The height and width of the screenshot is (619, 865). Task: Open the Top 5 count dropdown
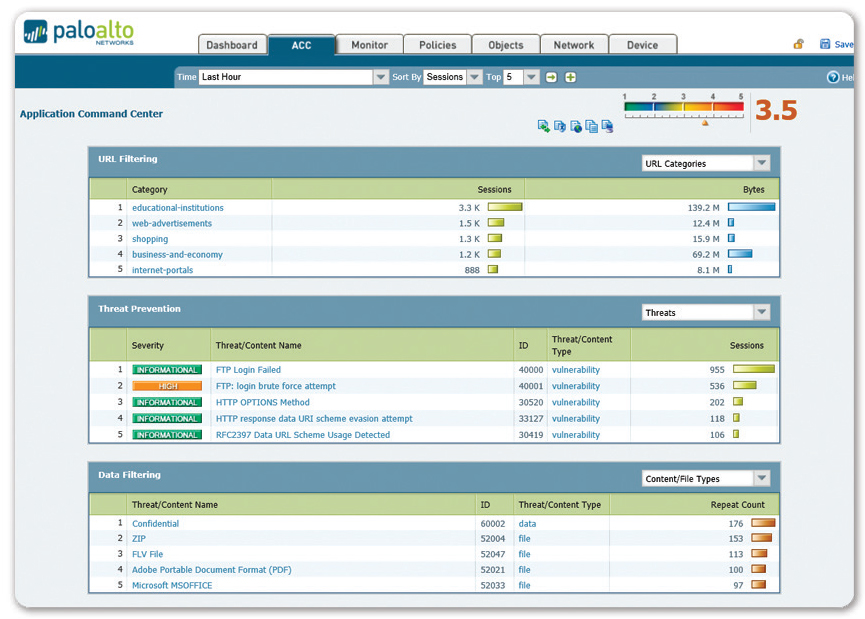(521, 77)
